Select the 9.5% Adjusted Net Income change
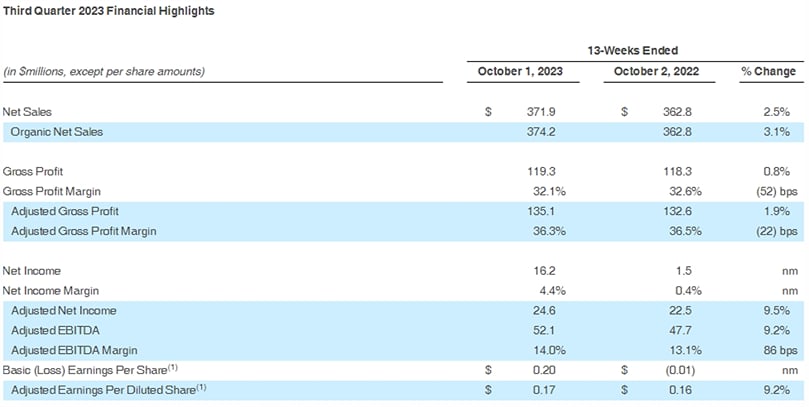 777,311
